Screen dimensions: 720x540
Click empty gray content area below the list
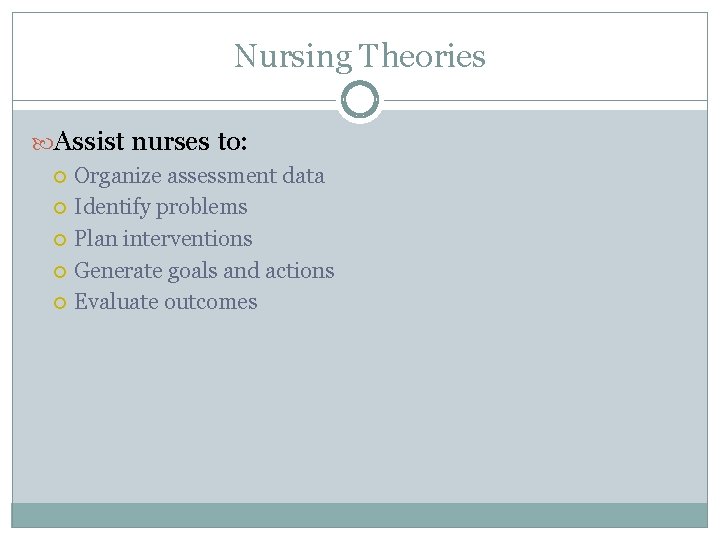[x=360, y=409]
